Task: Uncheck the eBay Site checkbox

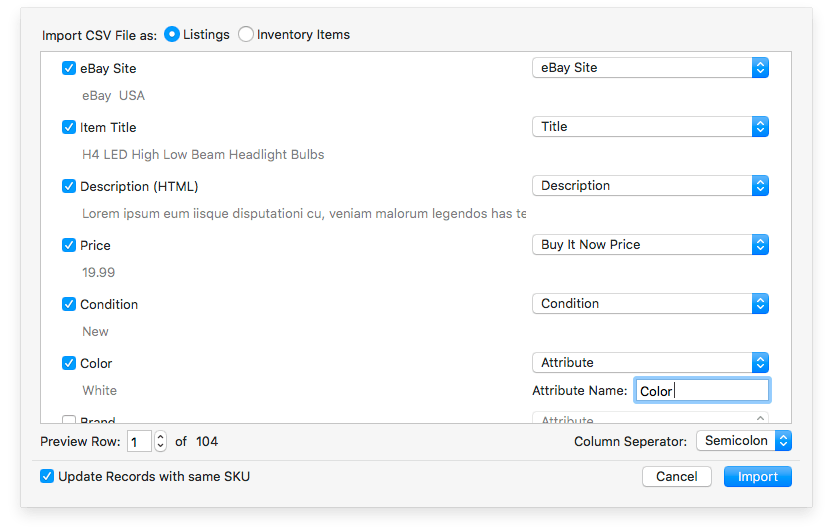Action: [69, 69]
